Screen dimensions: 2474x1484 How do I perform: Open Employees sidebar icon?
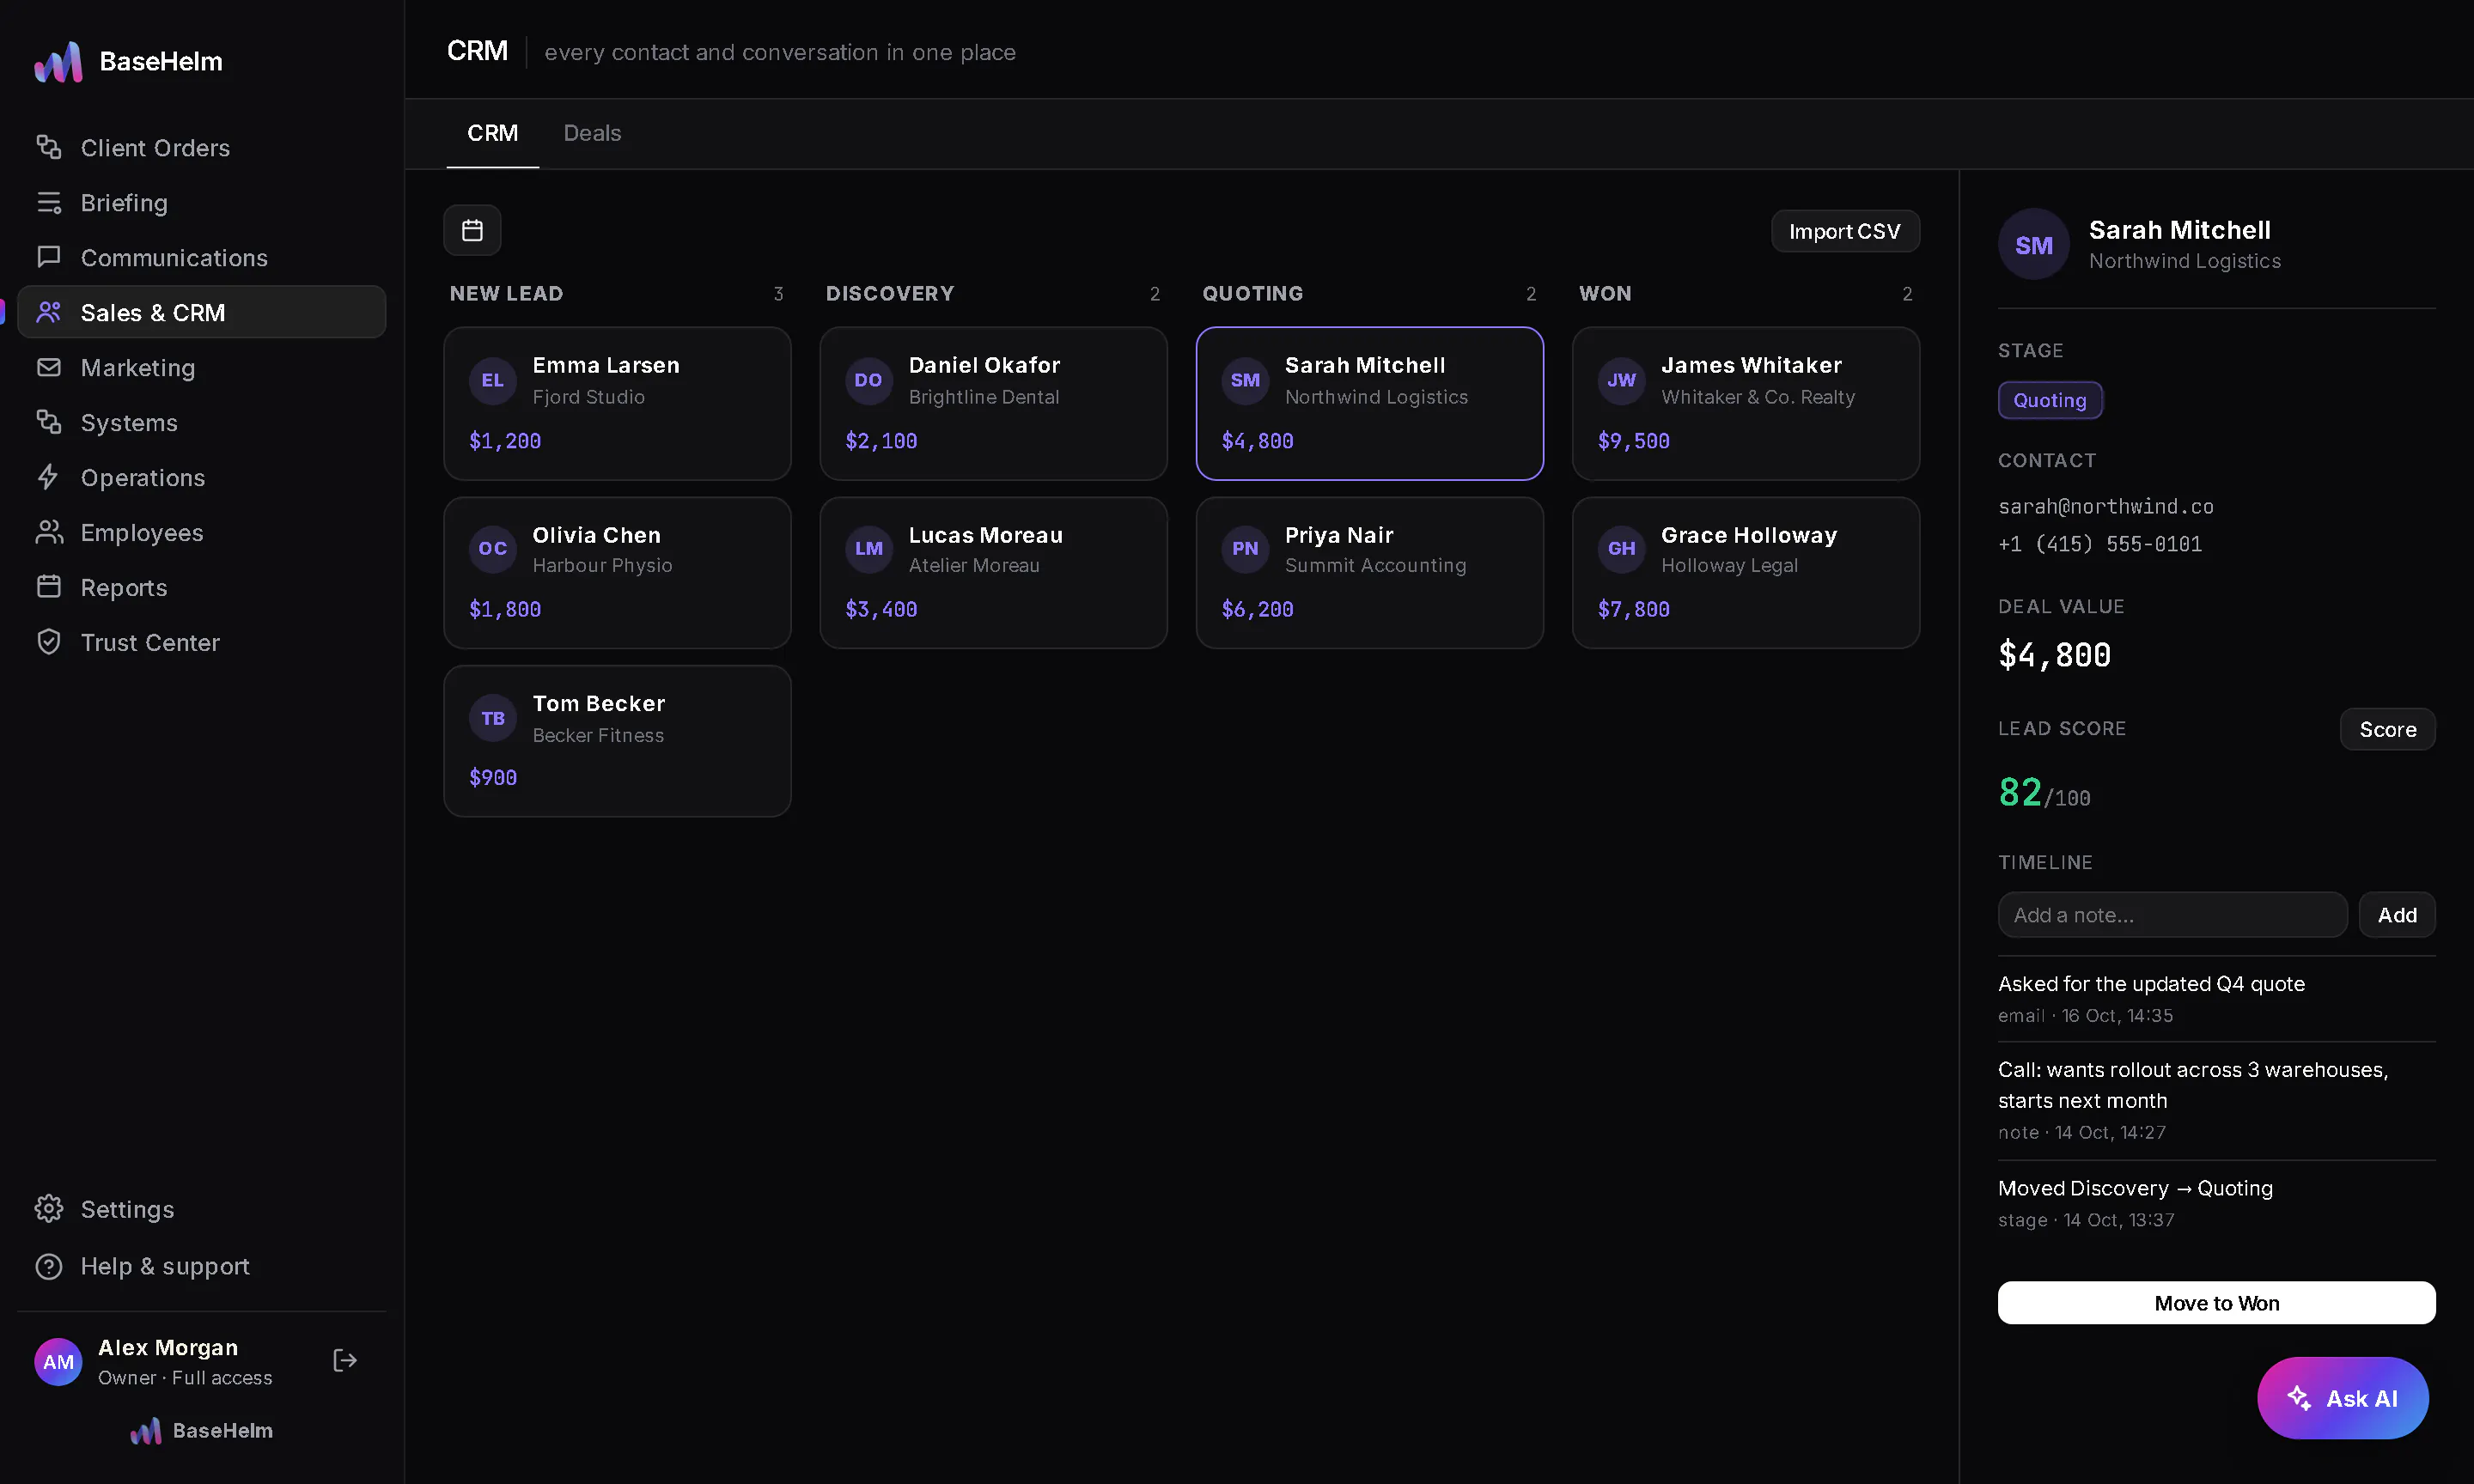coord(48,532)
